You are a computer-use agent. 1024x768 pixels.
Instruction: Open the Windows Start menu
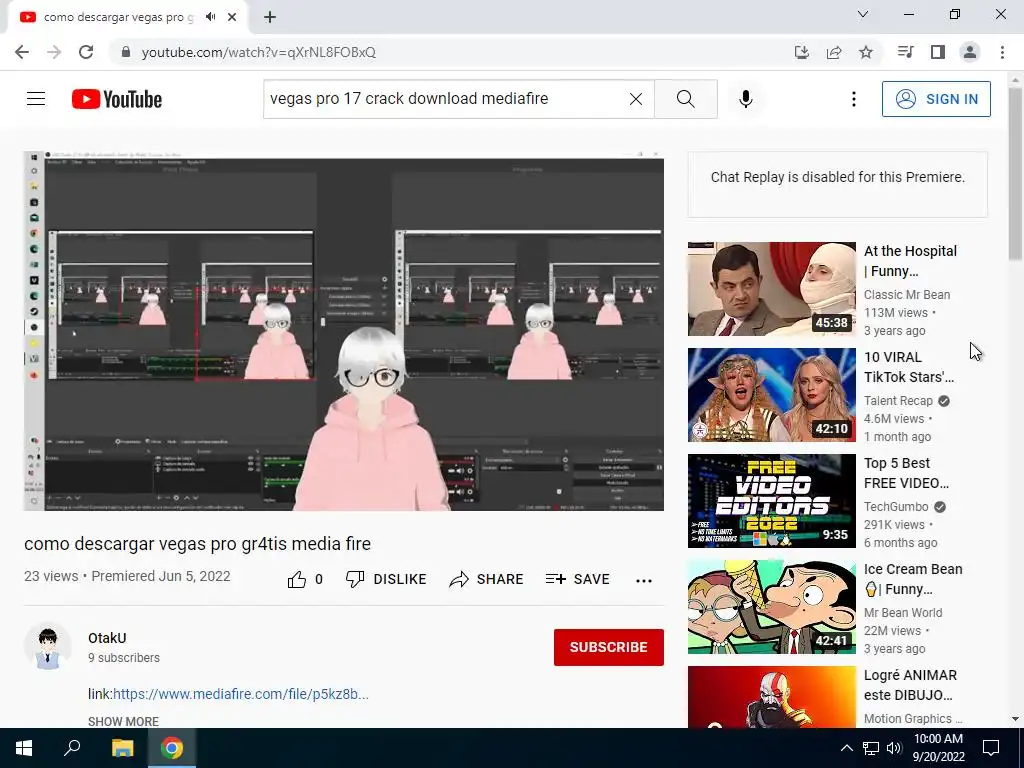tap(24, 748)
